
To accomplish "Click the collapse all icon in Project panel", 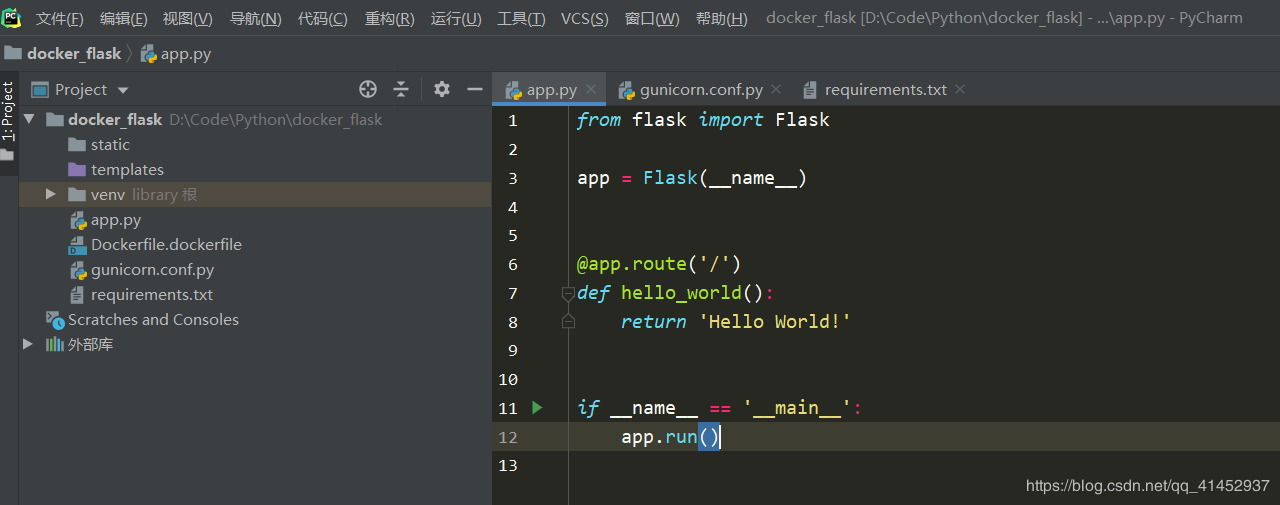I will [401, 89].
